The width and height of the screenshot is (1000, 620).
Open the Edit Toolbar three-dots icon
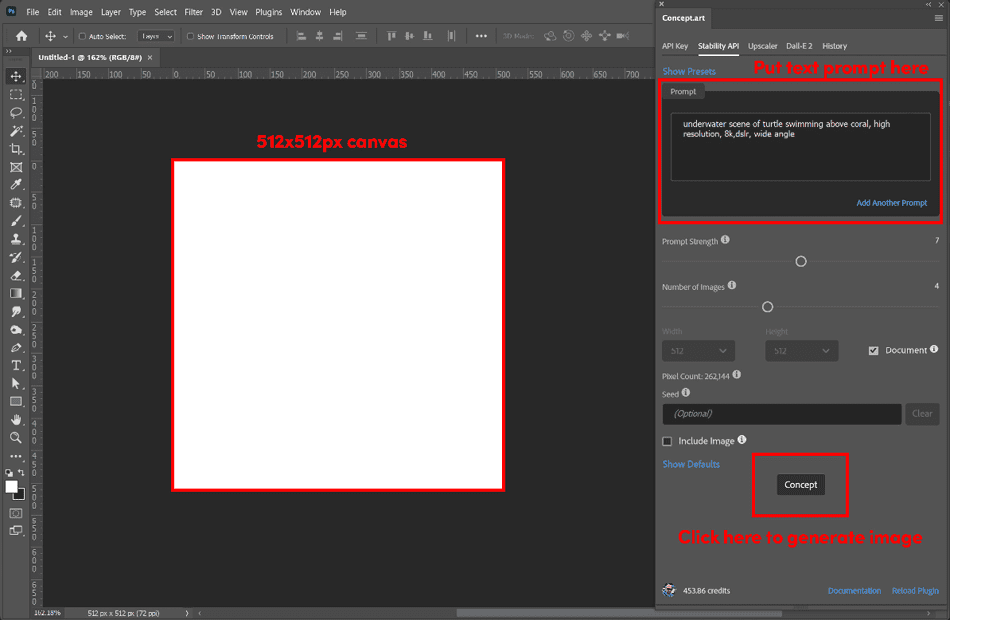[x=16, y=457]
